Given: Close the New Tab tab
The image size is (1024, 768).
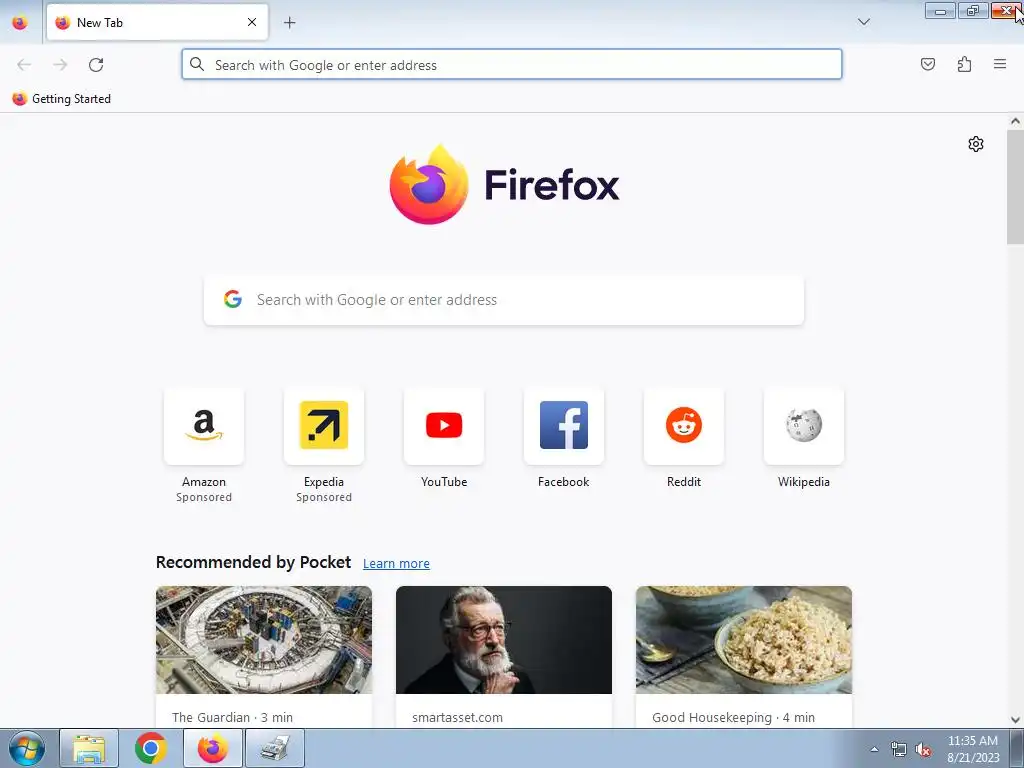Looking at the screenshot, I should click(x=252, y=22).
